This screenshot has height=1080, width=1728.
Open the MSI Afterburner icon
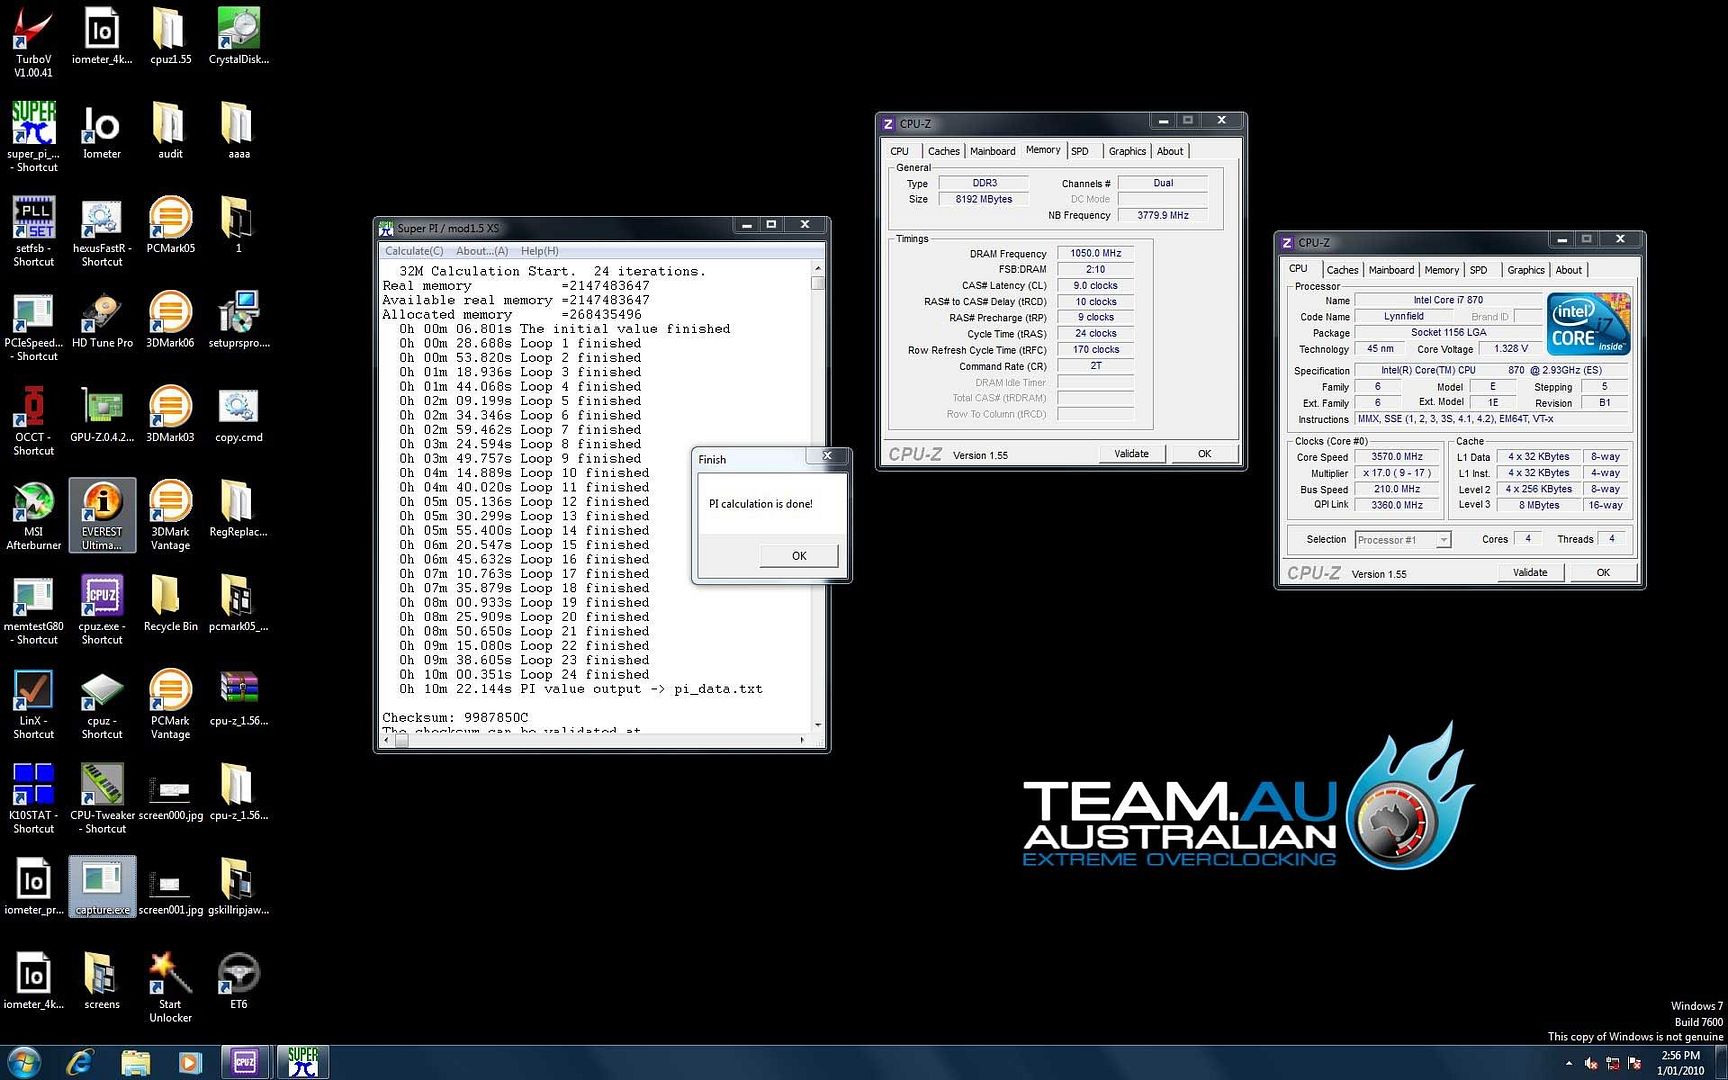(x=33, y=515)
